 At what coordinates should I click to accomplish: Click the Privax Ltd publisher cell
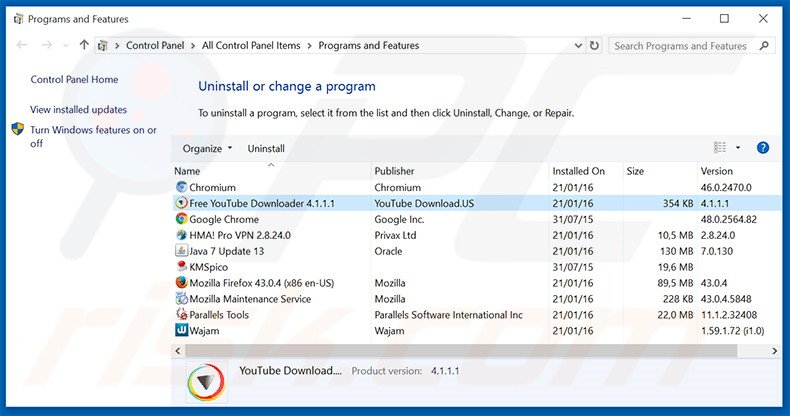click(x=396, y=235)
